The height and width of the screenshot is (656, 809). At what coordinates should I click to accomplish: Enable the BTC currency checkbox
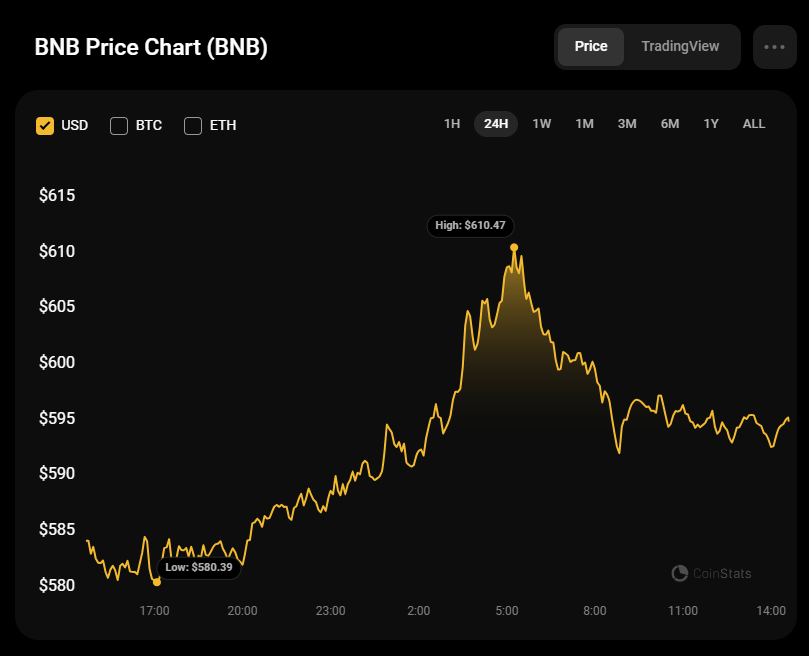[x=119, y=125]
